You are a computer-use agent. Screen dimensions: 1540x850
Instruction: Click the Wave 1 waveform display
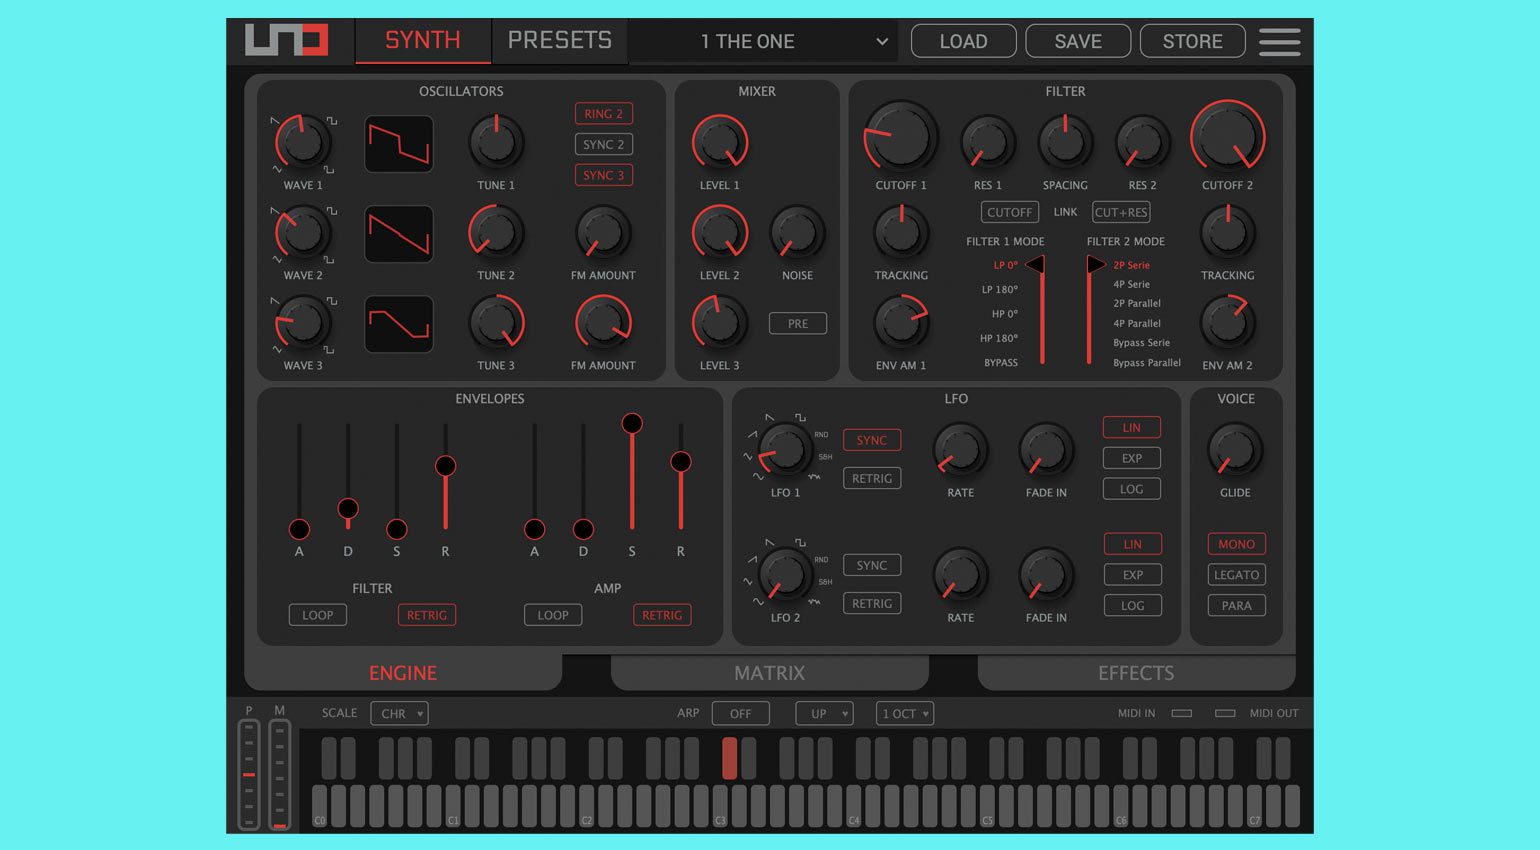pyautogui.click(x=399, y=144)
